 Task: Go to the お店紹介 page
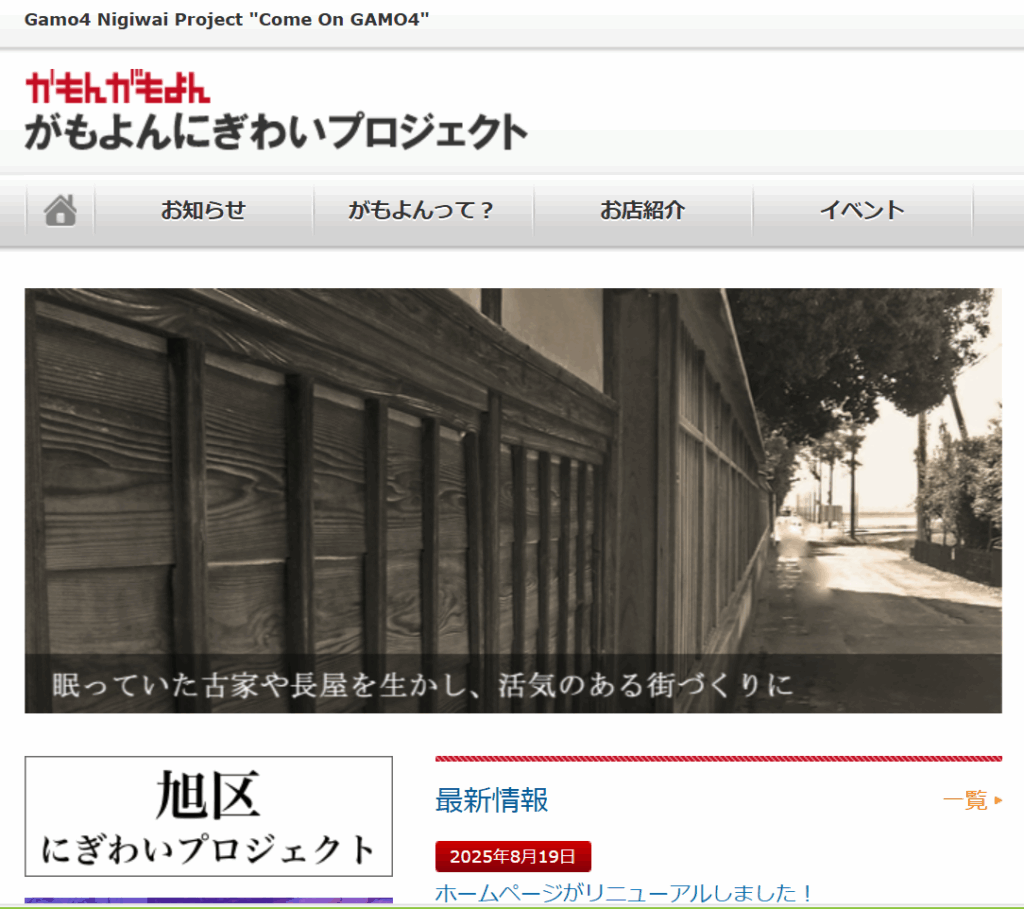pos(642,211)
